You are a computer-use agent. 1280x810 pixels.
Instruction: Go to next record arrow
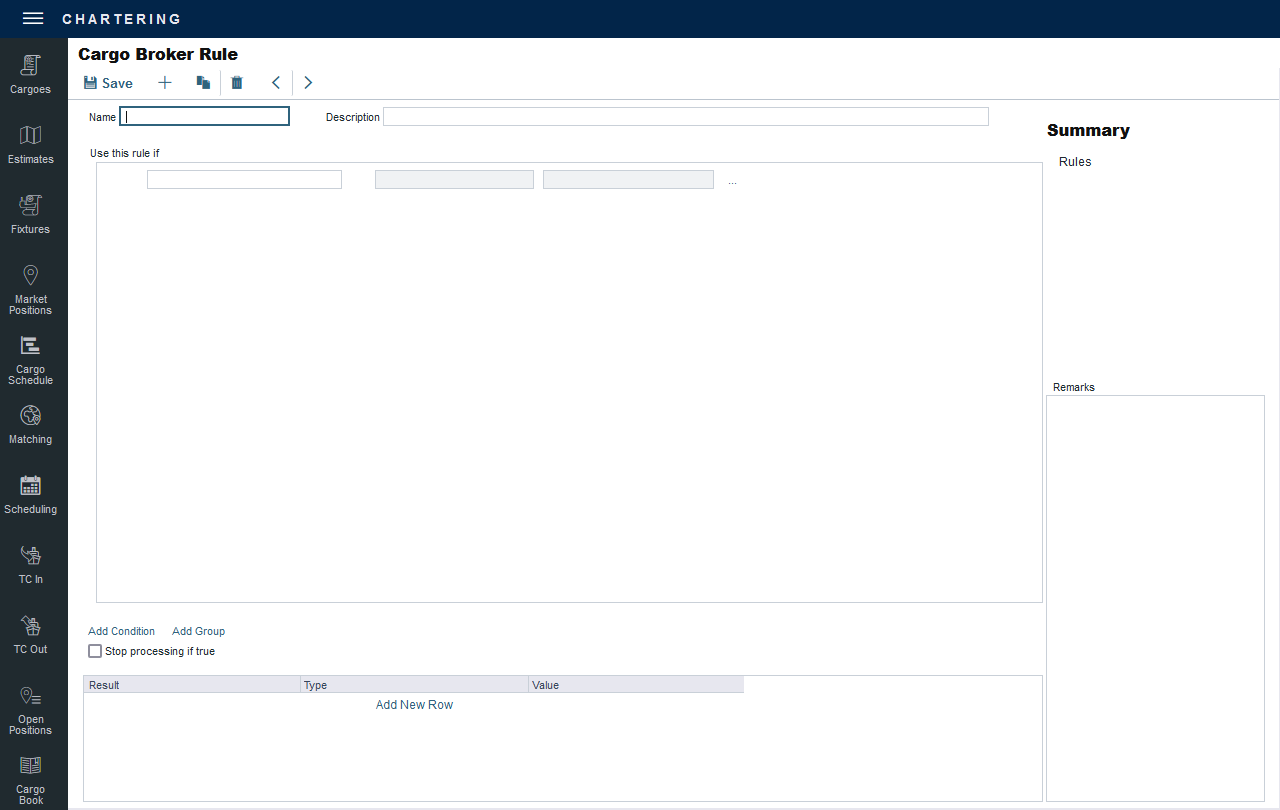(x=308, y=83)
